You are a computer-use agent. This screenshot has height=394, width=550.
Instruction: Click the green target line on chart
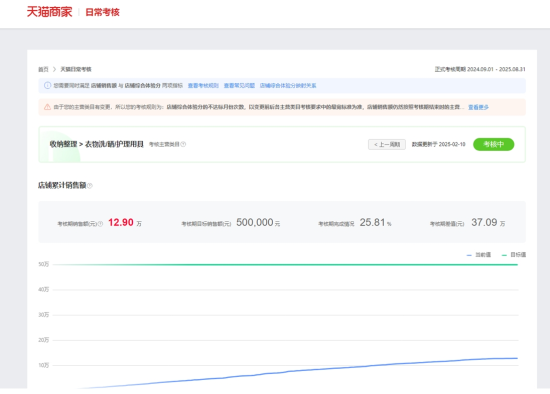[285, 265]
